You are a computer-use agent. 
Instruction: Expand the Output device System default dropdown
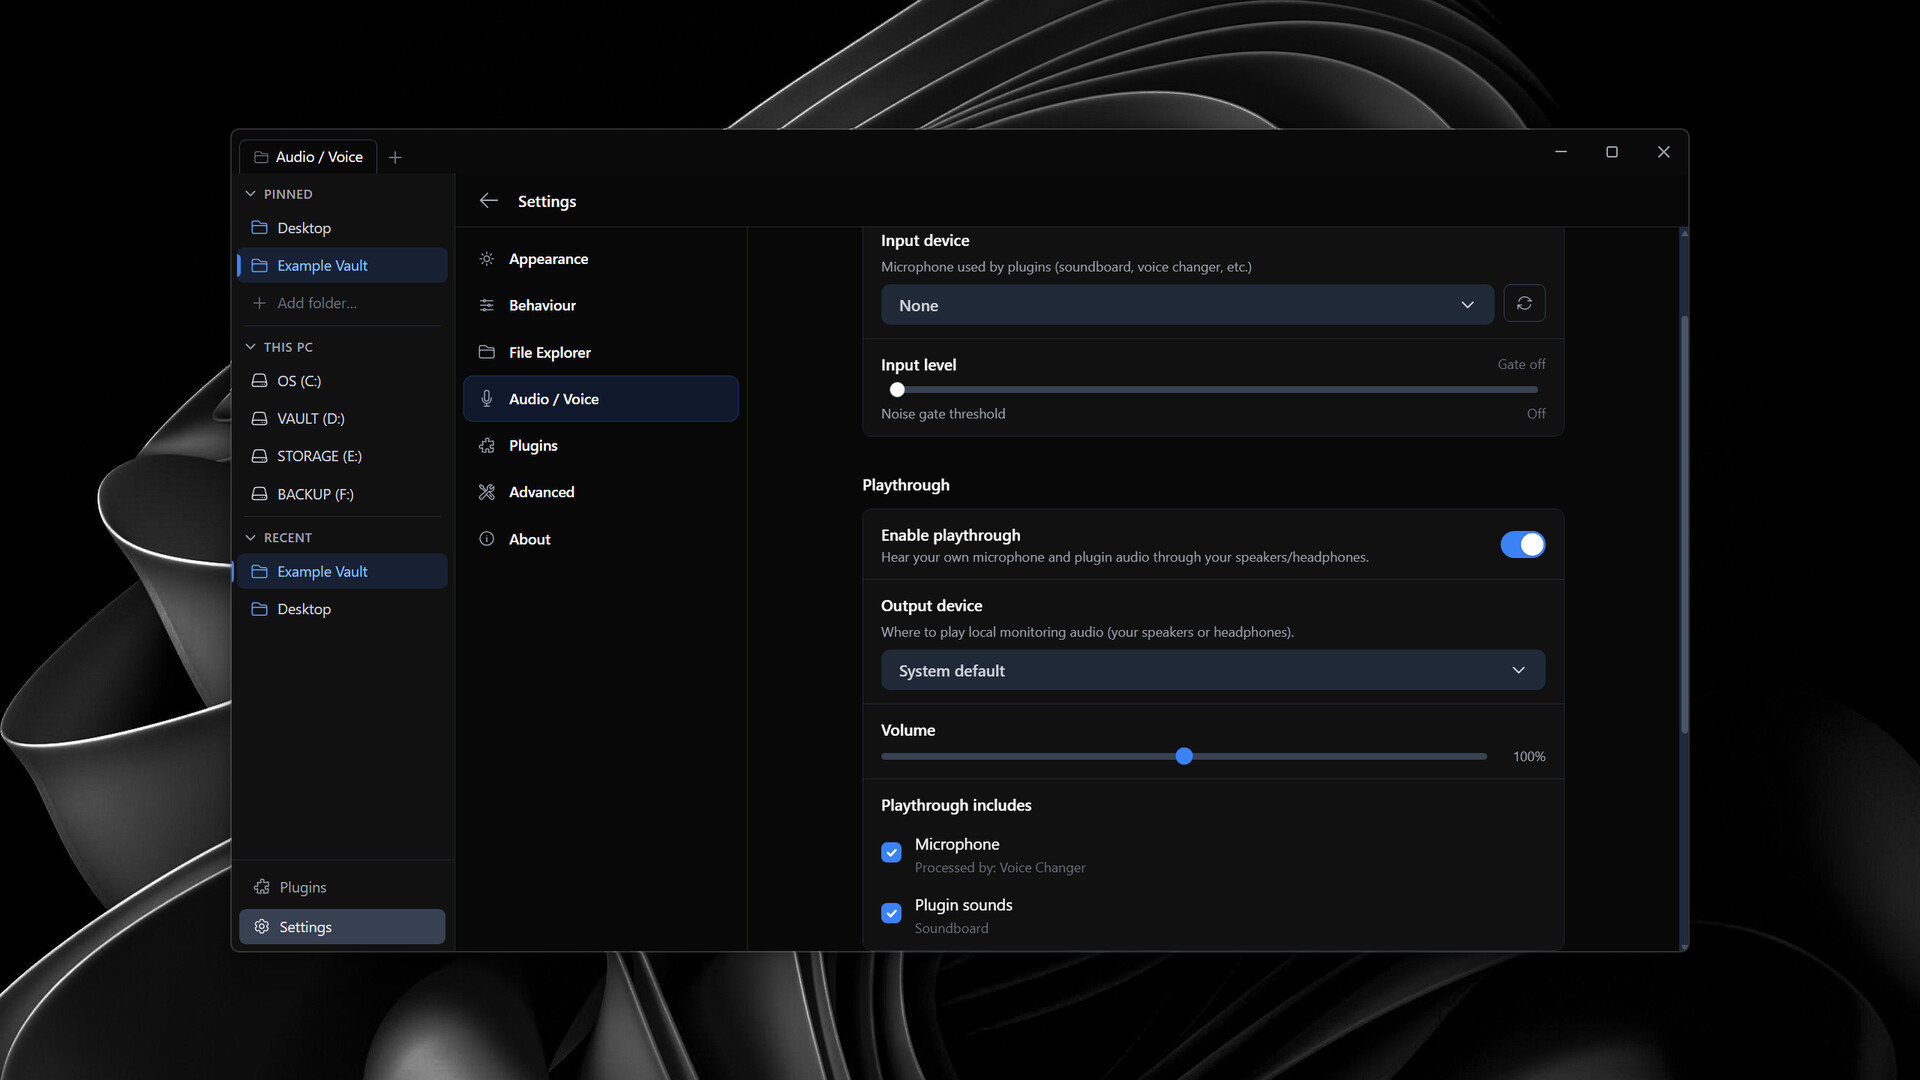click(1212, 671)
